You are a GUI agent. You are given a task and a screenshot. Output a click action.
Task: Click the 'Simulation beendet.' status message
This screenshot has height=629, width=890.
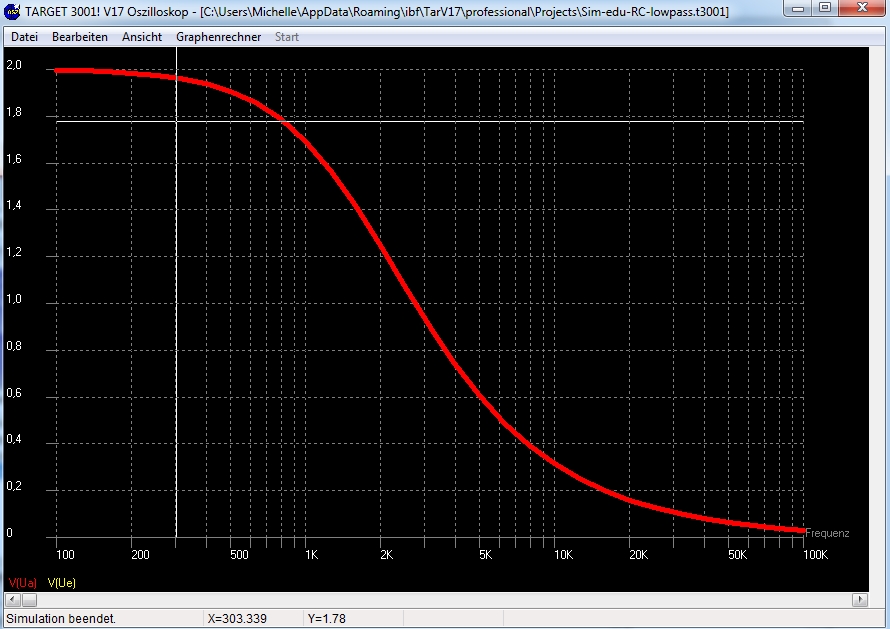pos(62,619)
